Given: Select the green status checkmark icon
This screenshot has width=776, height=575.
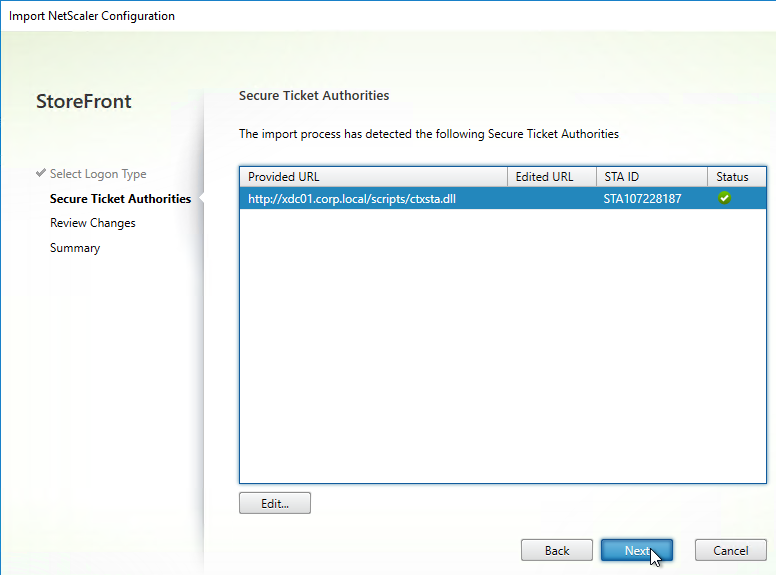Looking at the screenshot, I should (725, 198).
